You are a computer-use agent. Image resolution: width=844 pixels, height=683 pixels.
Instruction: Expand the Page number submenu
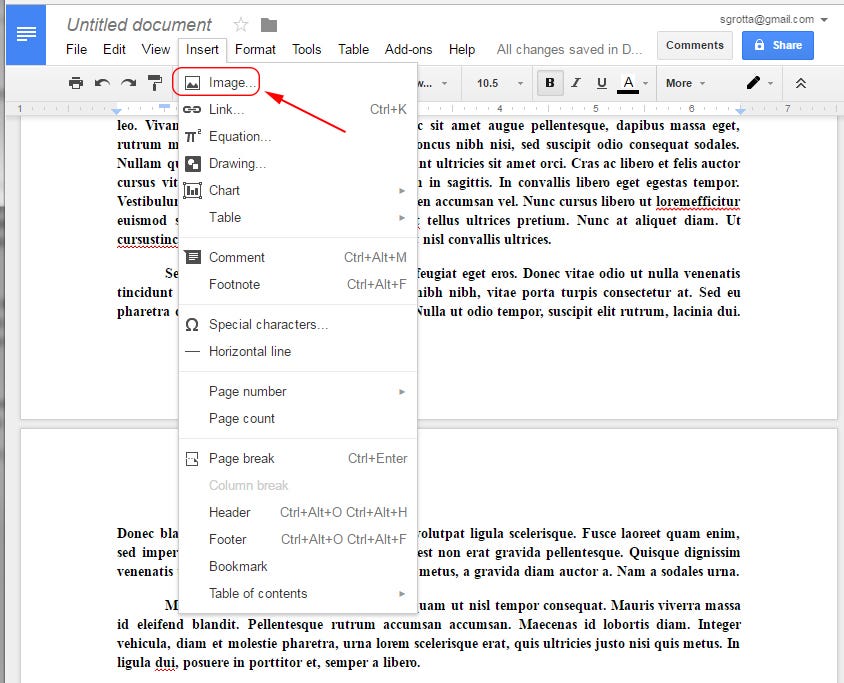pos(298,391)
